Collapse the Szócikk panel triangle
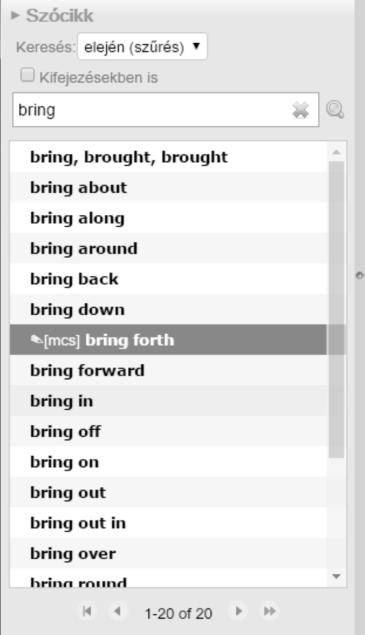This screenshot has width=365, height=635. click(15, 15)
